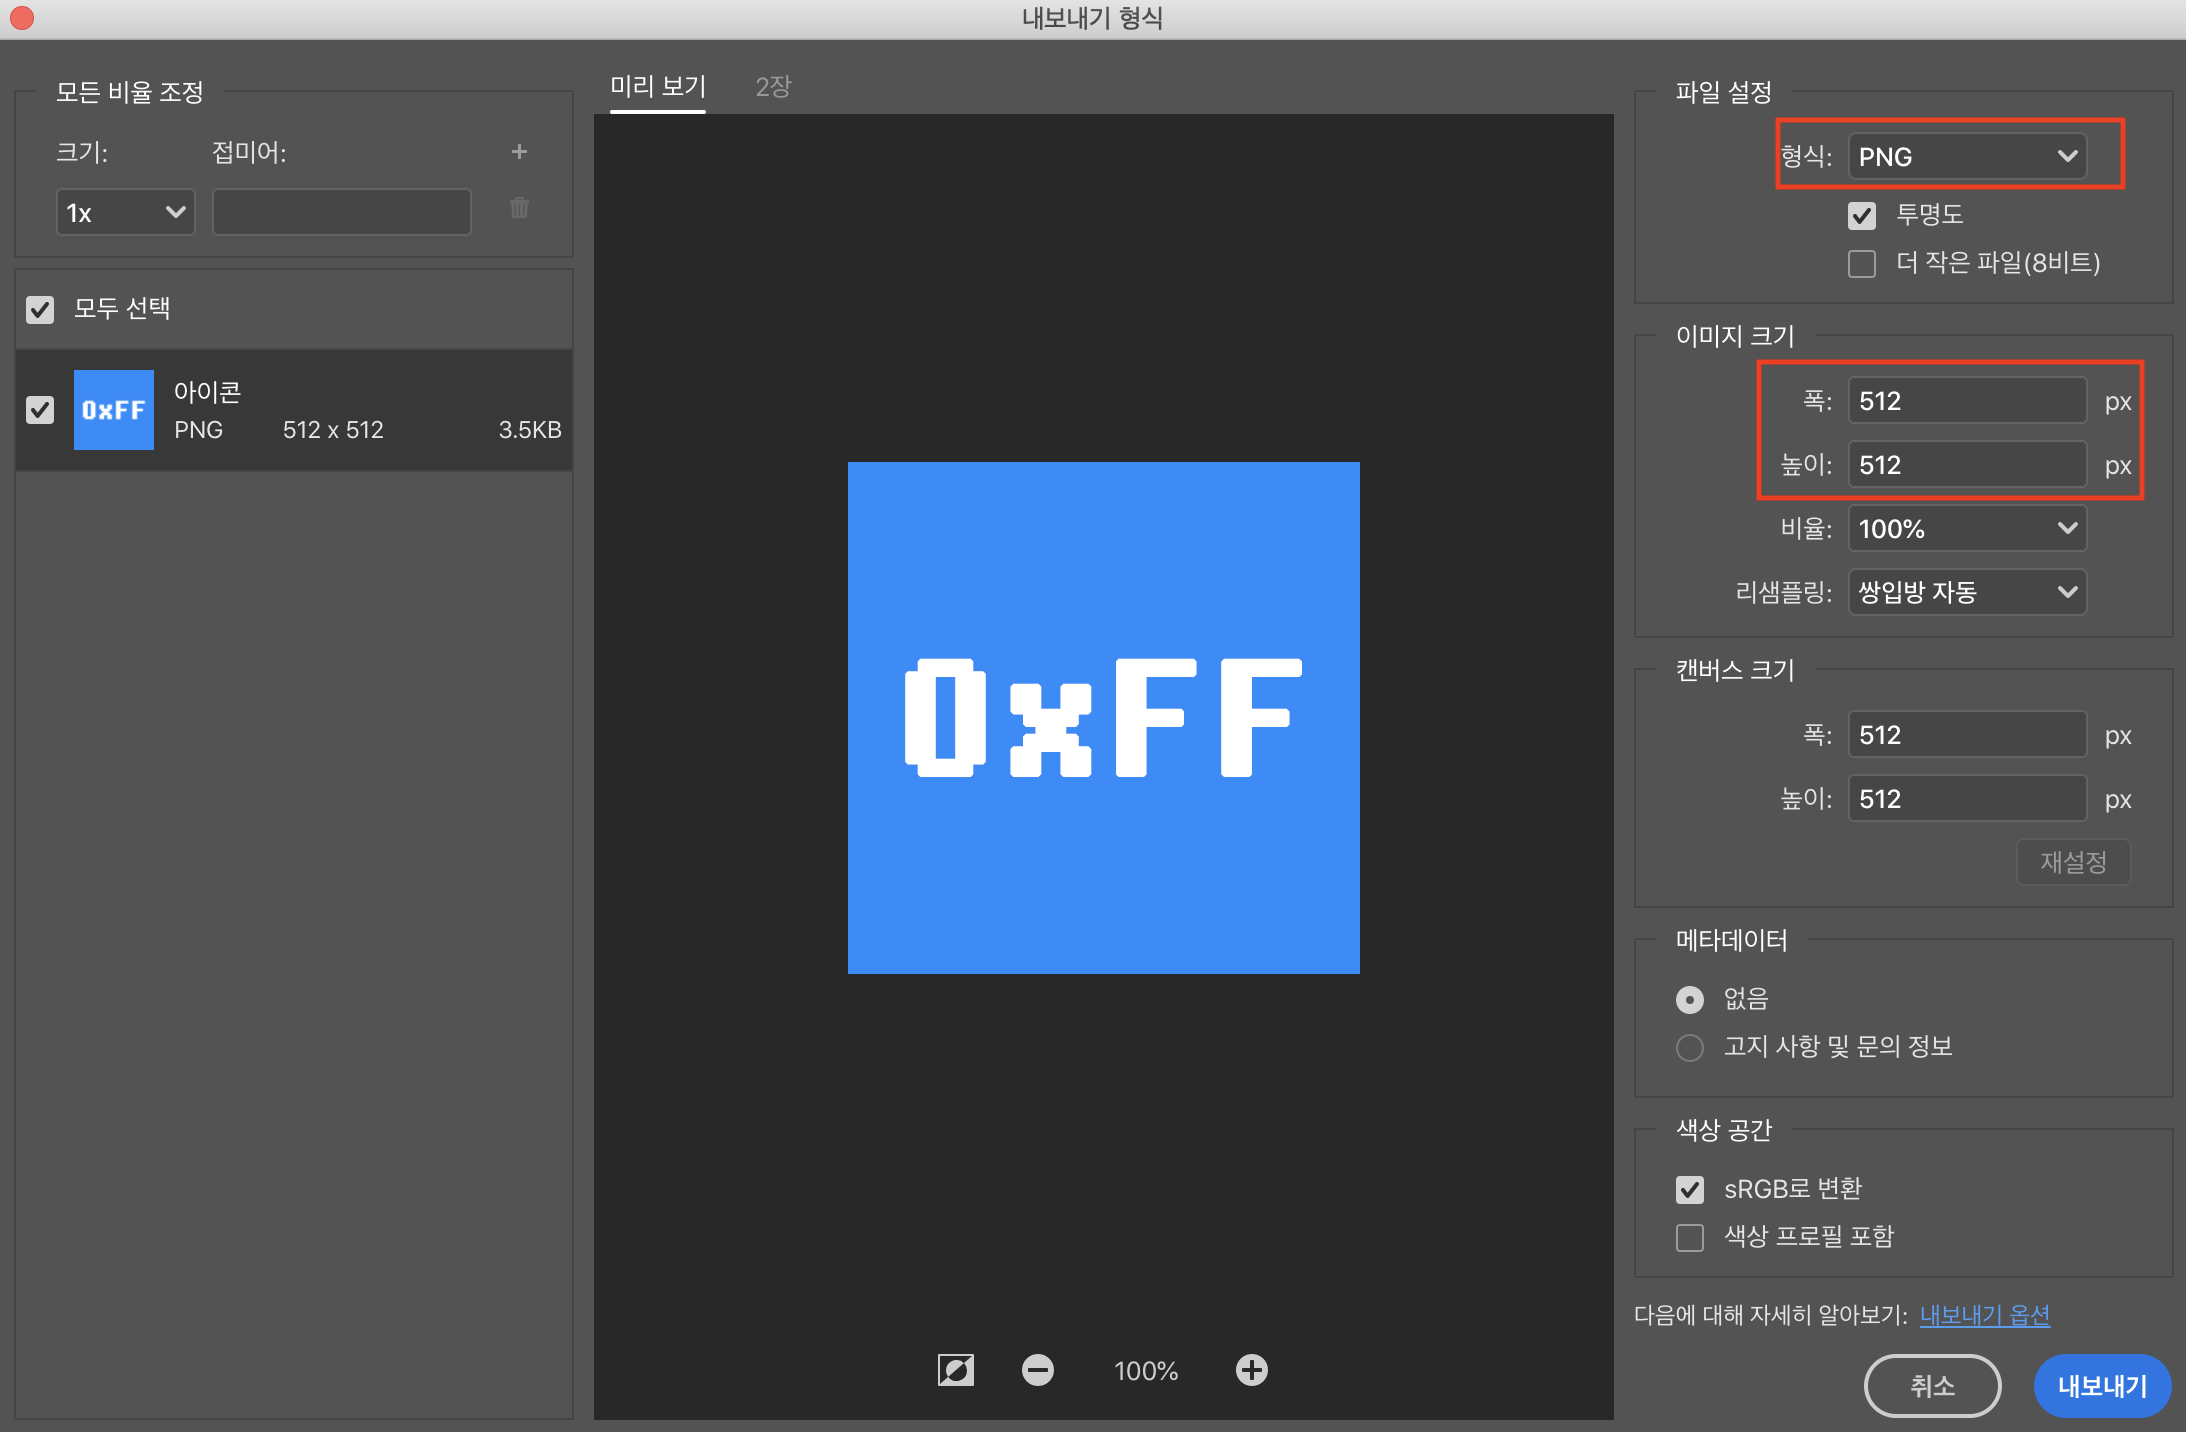Image resolution: width=2186 pixels, height=1432 pixels.
Task: Enable 색상 프로필 포함 checkbox
Action: [x=1690, y=1237]
